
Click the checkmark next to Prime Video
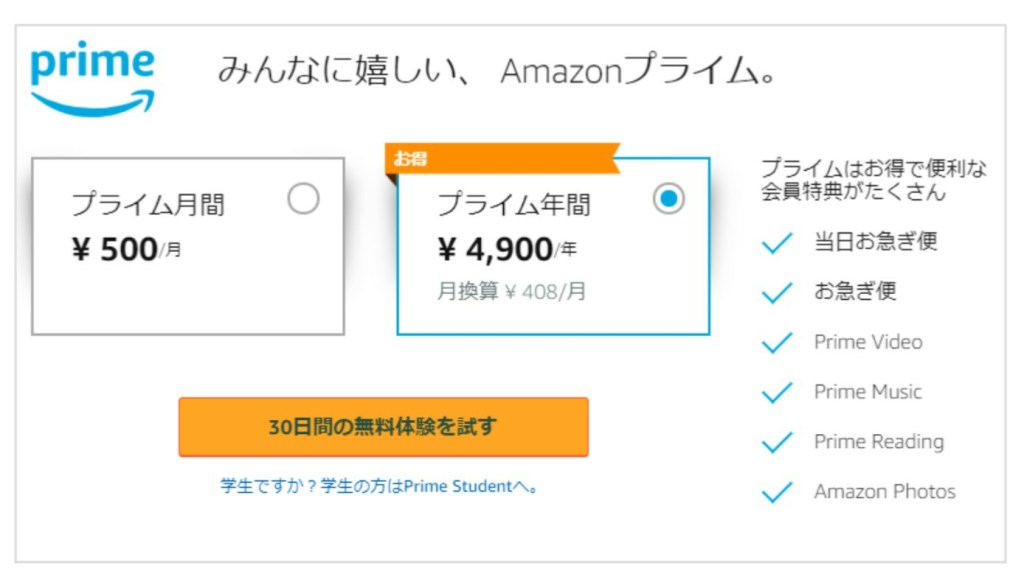coord(777,343)
